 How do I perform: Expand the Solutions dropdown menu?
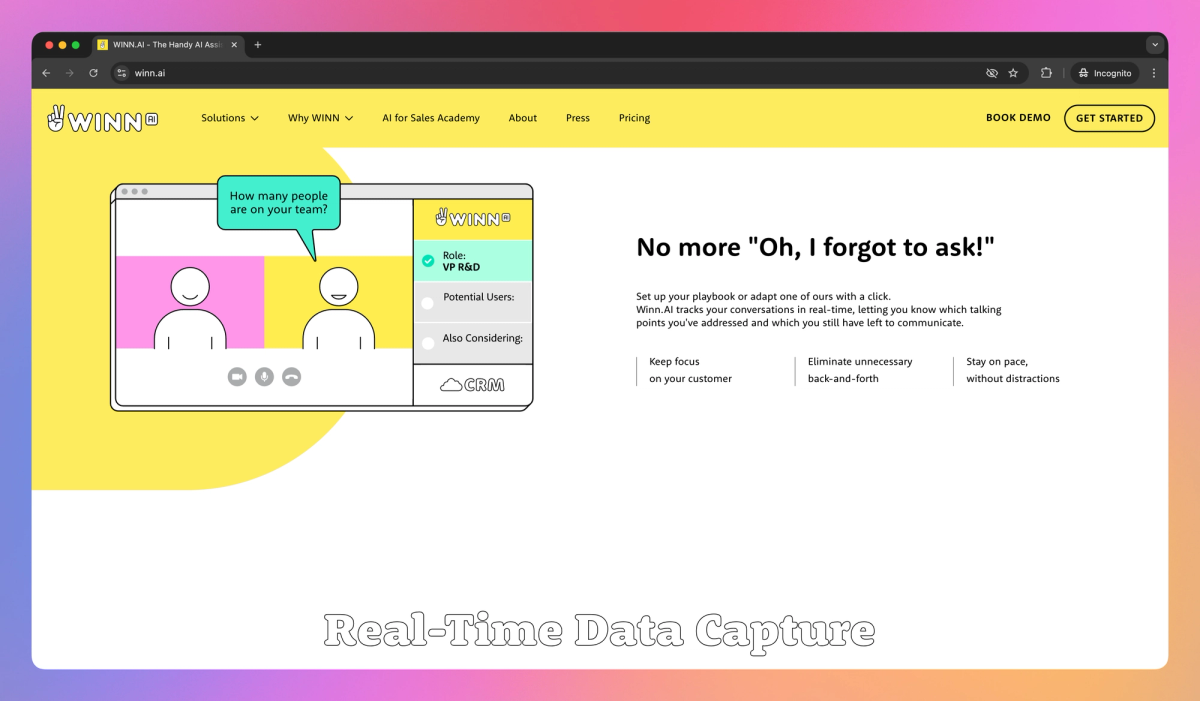(230, 118)
